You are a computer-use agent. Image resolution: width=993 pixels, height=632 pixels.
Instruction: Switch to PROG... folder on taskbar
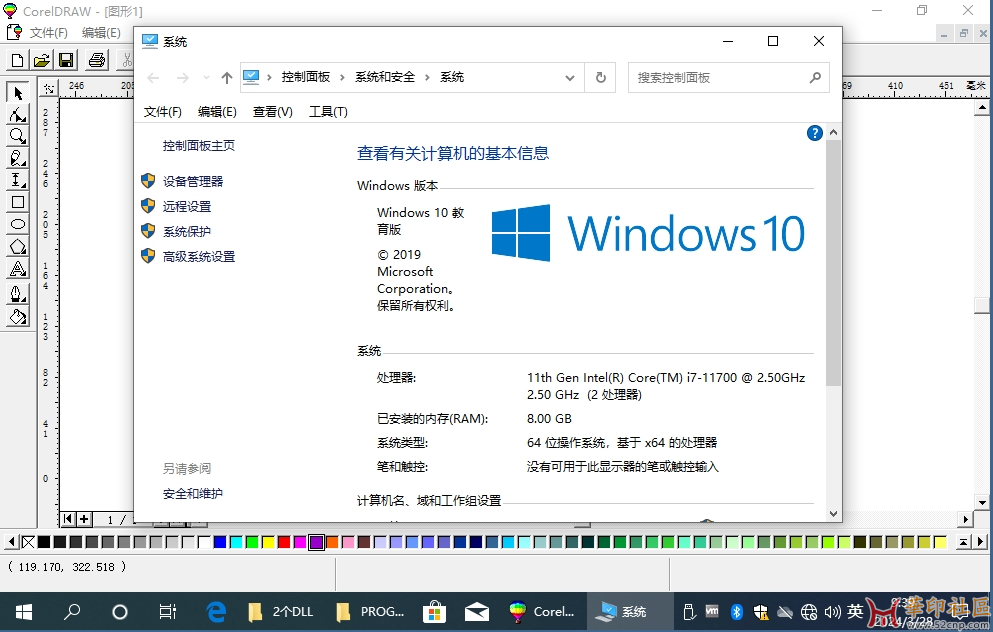pos(370,612)
